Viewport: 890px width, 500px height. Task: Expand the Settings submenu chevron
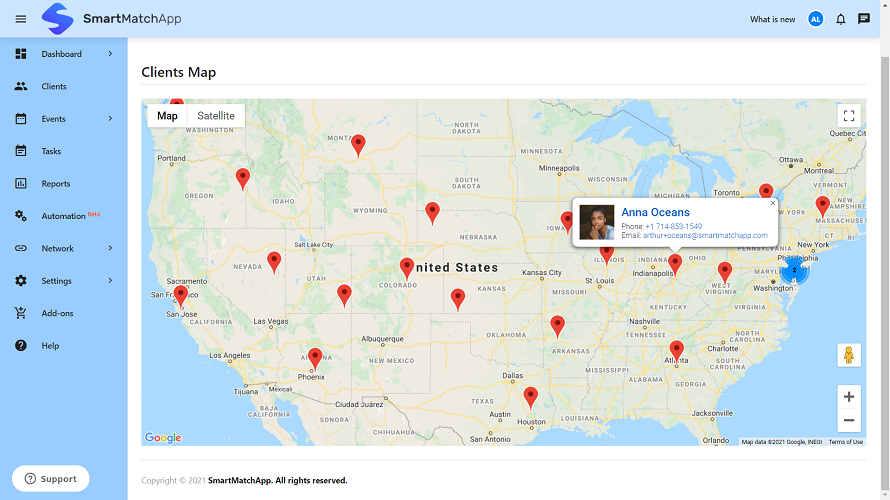pyautogui.click(x=110, y=281)
